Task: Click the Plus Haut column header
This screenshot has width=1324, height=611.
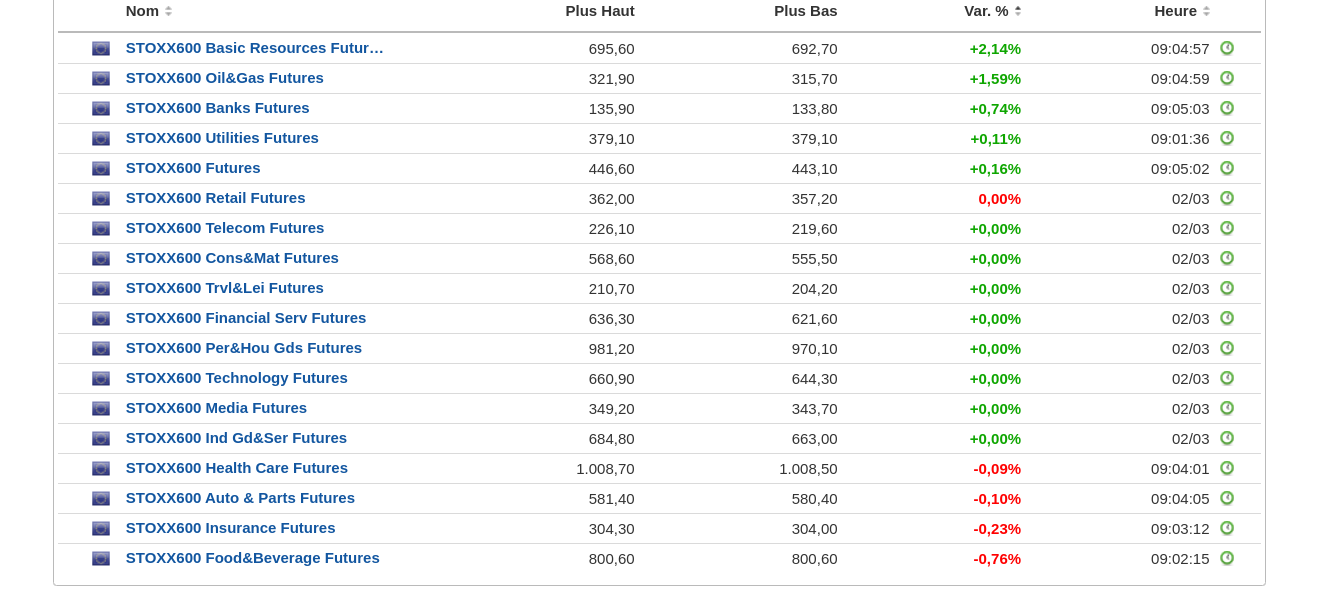Action: point(600,11)
